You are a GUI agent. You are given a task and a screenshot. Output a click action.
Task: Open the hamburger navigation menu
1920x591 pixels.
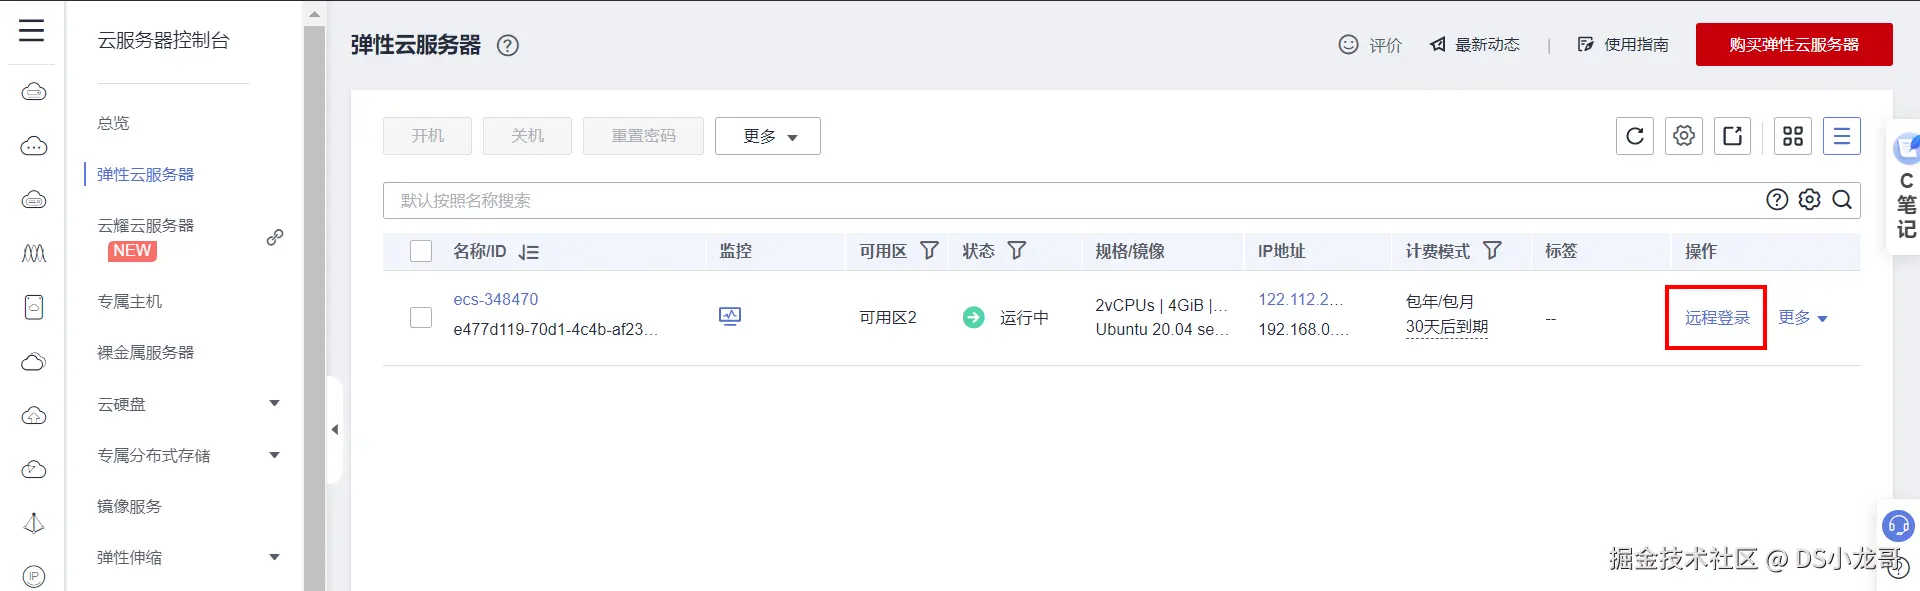(31, 31)
